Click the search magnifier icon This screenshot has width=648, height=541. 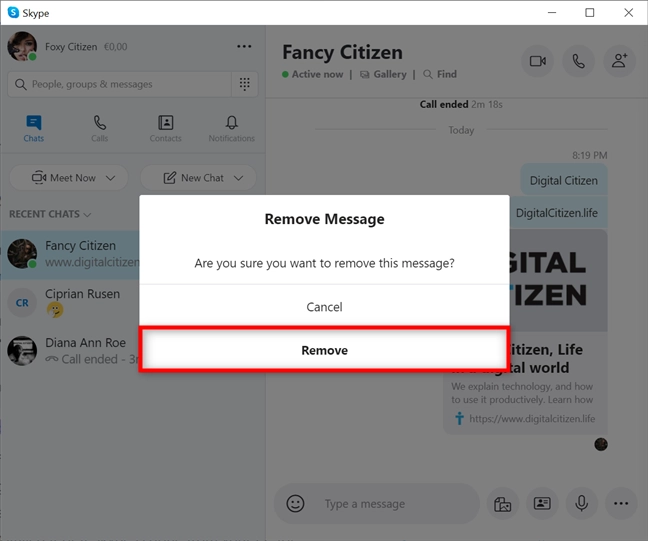tap(20, 84)
